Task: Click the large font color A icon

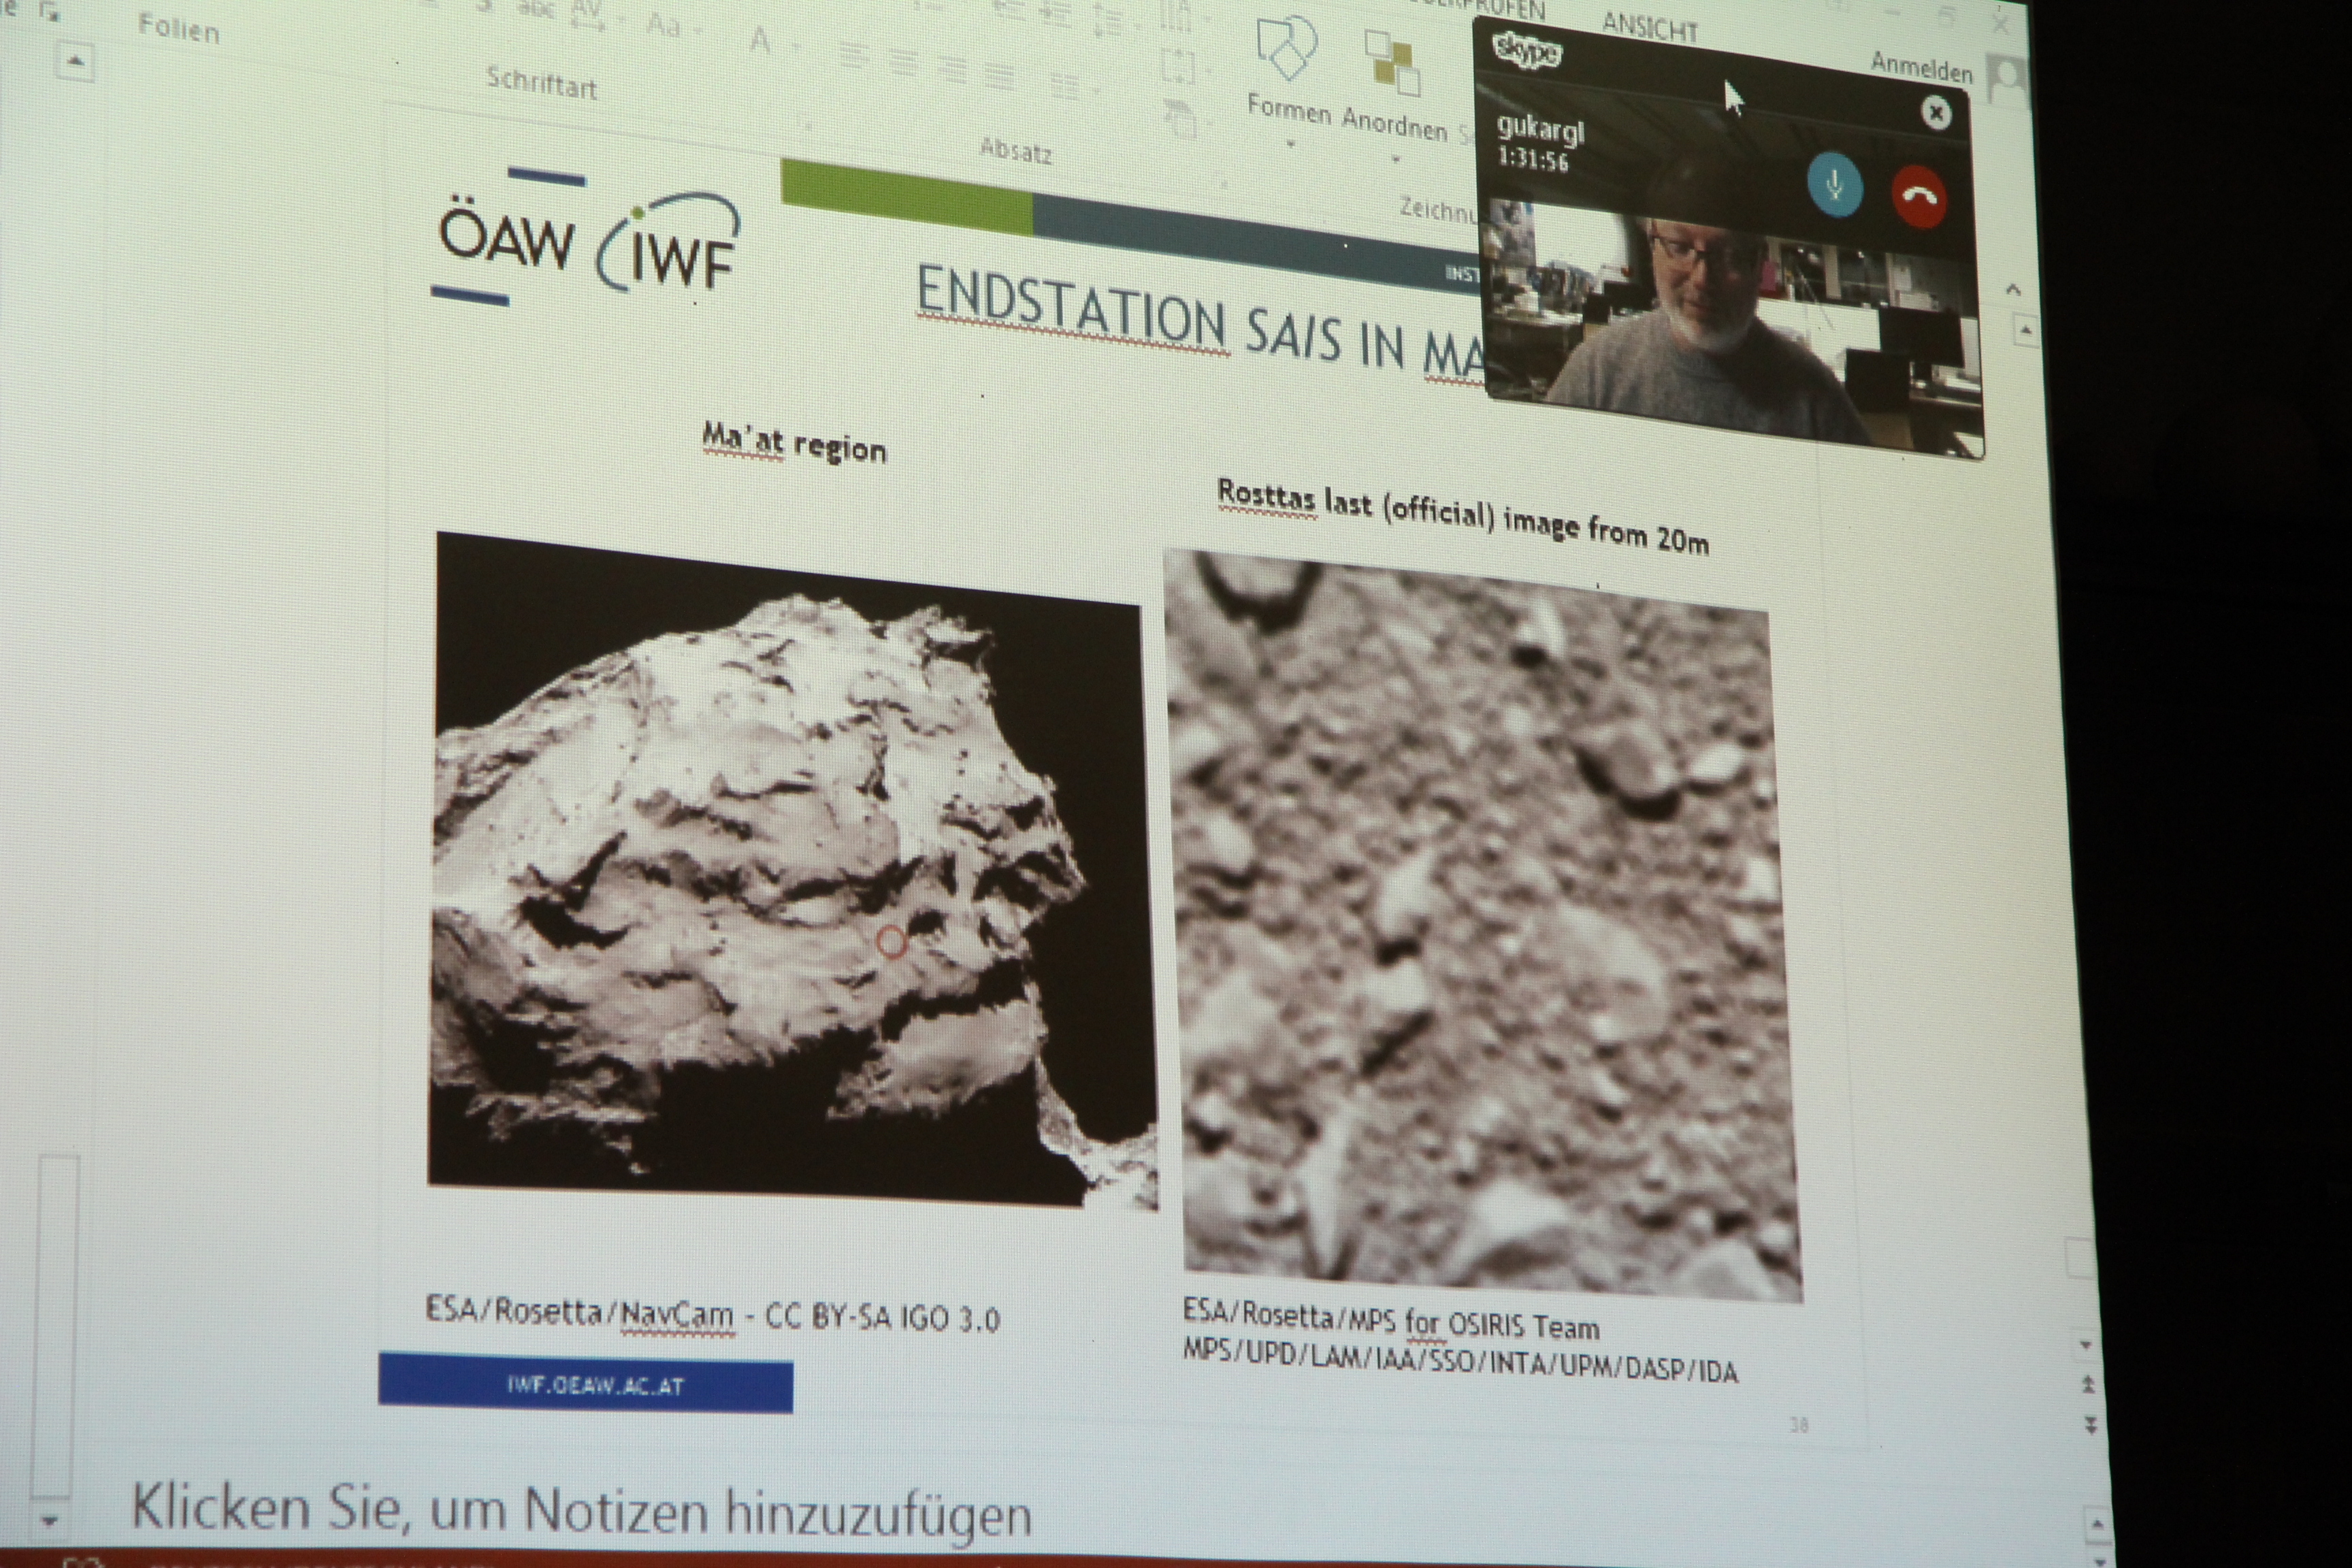Action: click(x=761, y=40)
